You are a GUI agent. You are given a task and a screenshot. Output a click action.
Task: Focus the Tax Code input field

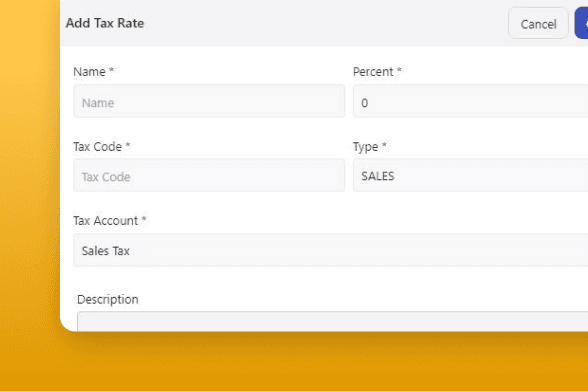[209, 176]
